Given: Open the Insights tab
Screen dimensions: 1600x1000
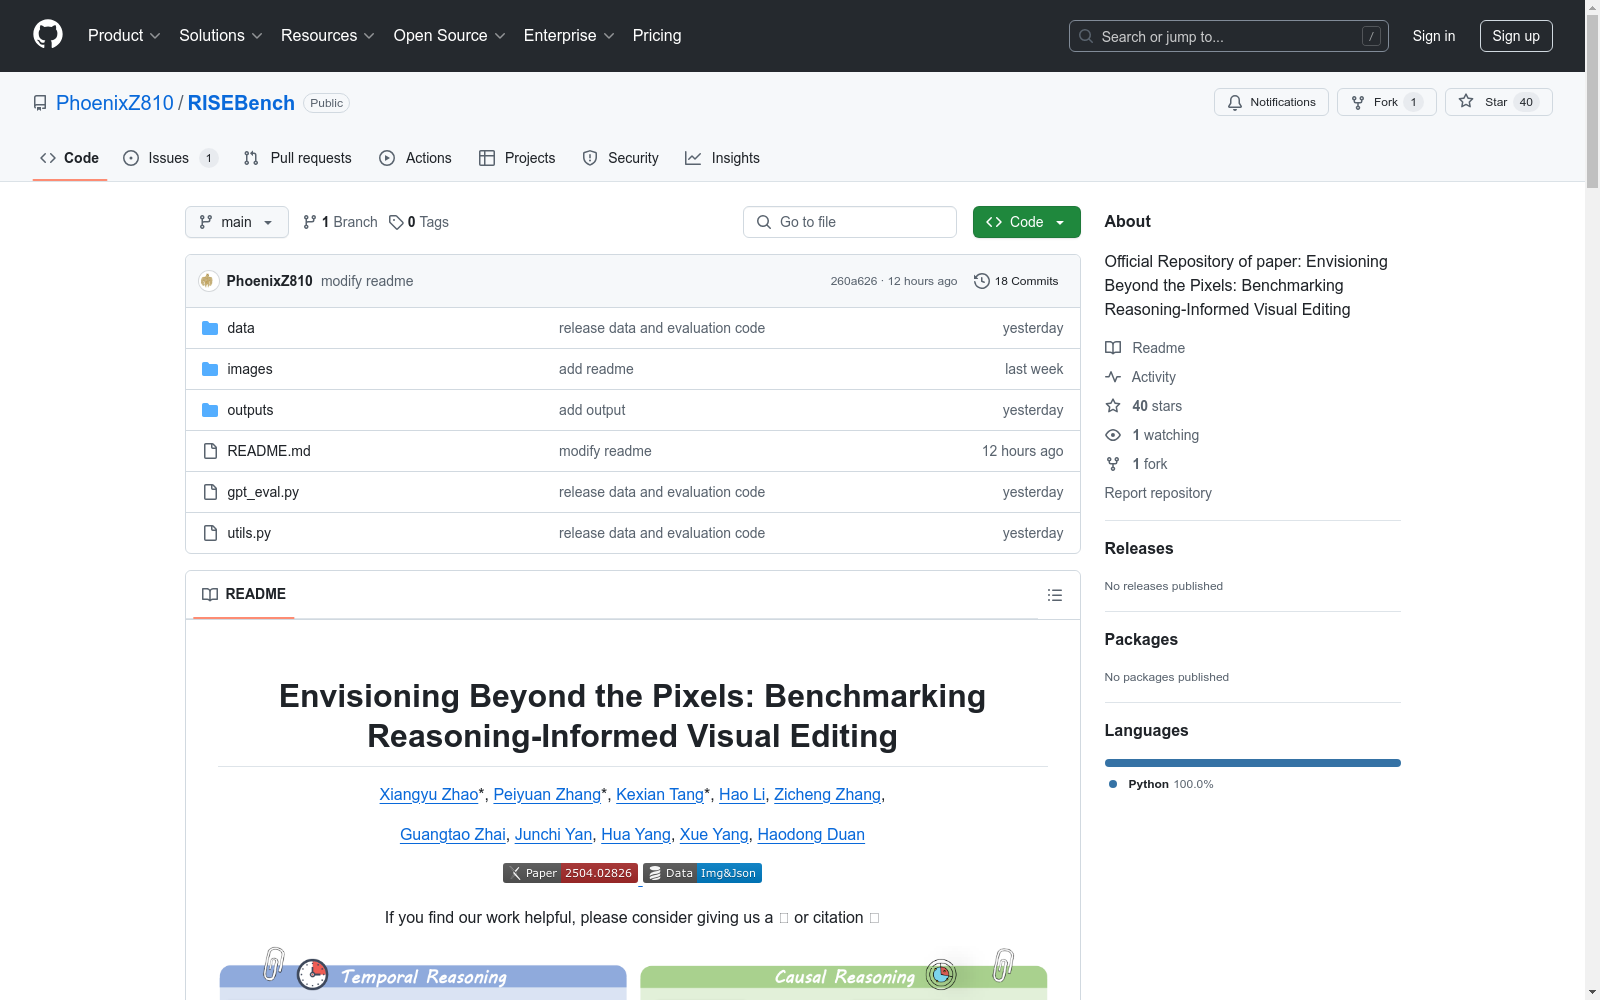Looking at the screenshot, I should pyautogui.click(x=722, y=158).
